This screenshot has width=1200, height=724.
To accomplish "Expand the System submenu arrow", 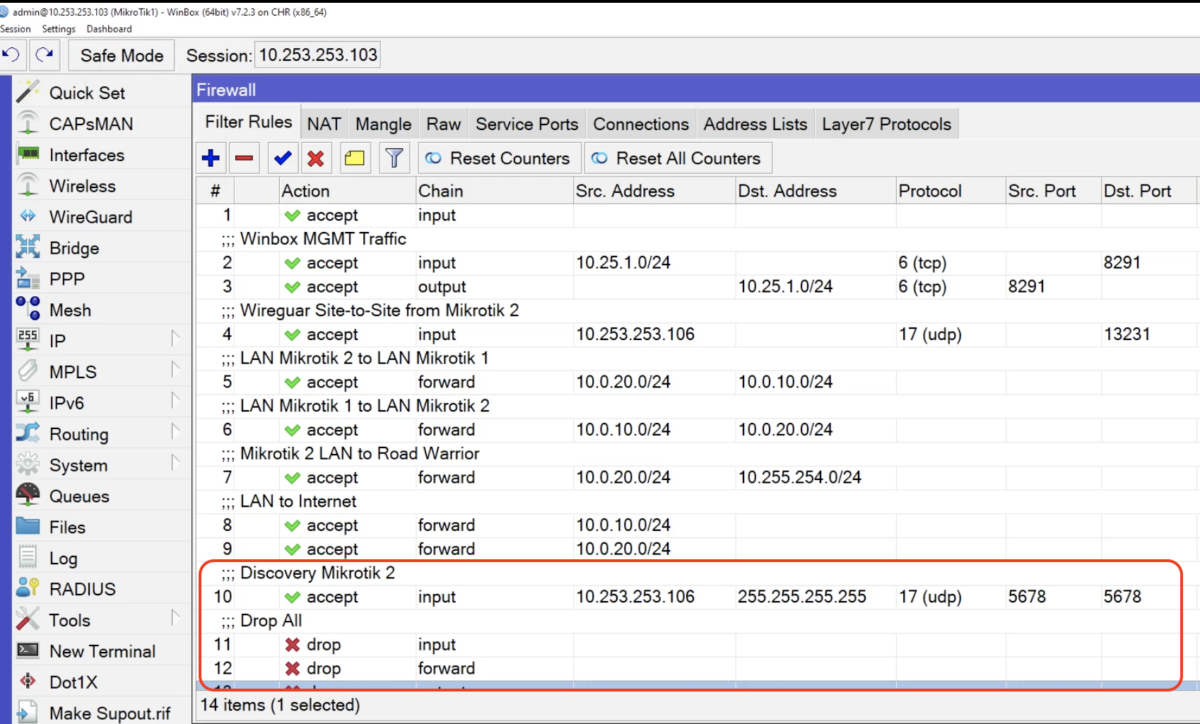I will 176,464.
